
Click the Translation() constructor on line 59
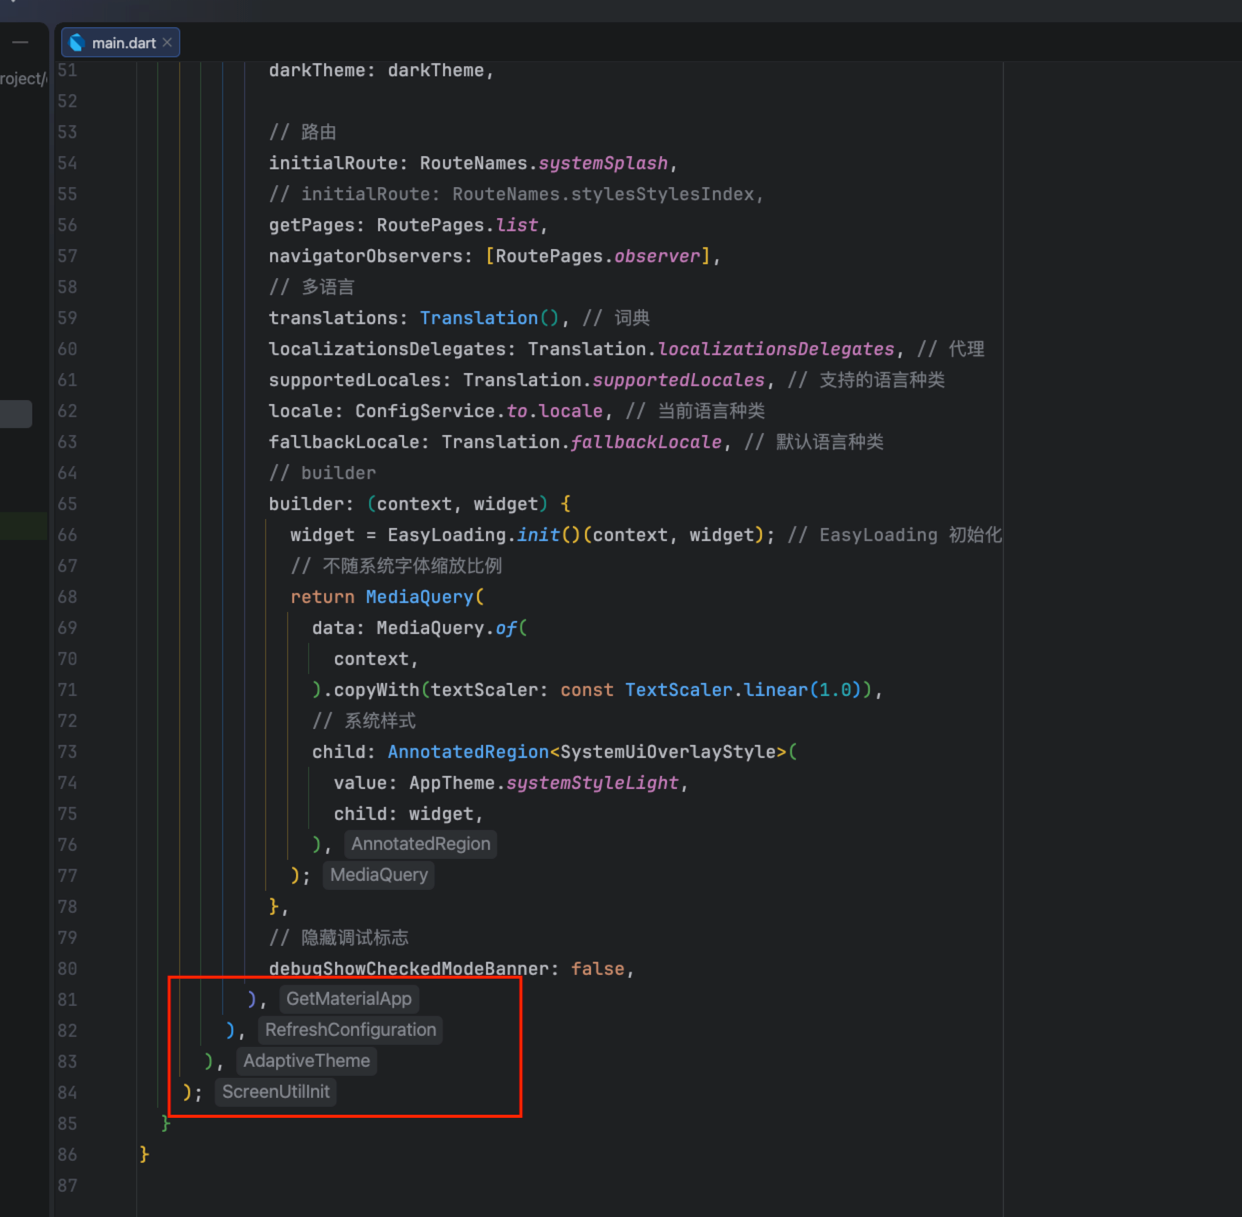coord(489,318)
